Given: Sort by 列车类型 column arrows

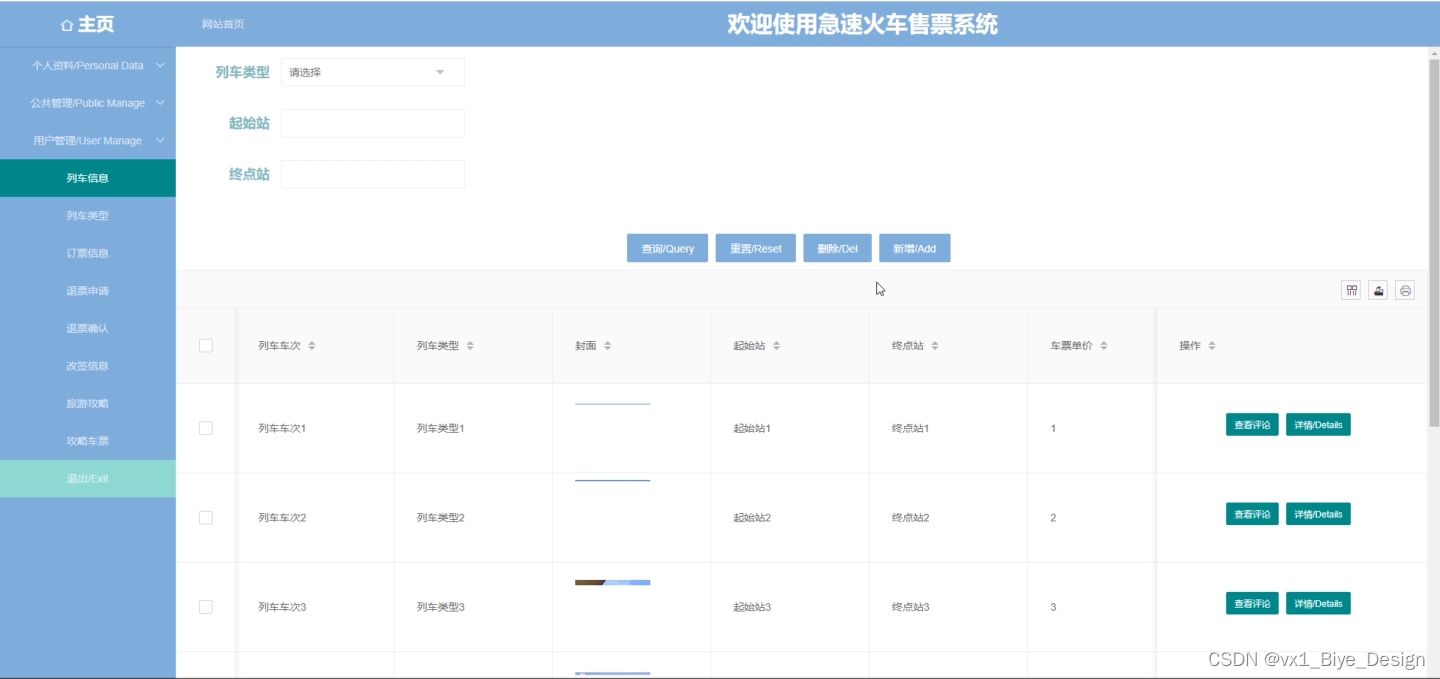Looking at the screenshot, I should click(470, 346).
